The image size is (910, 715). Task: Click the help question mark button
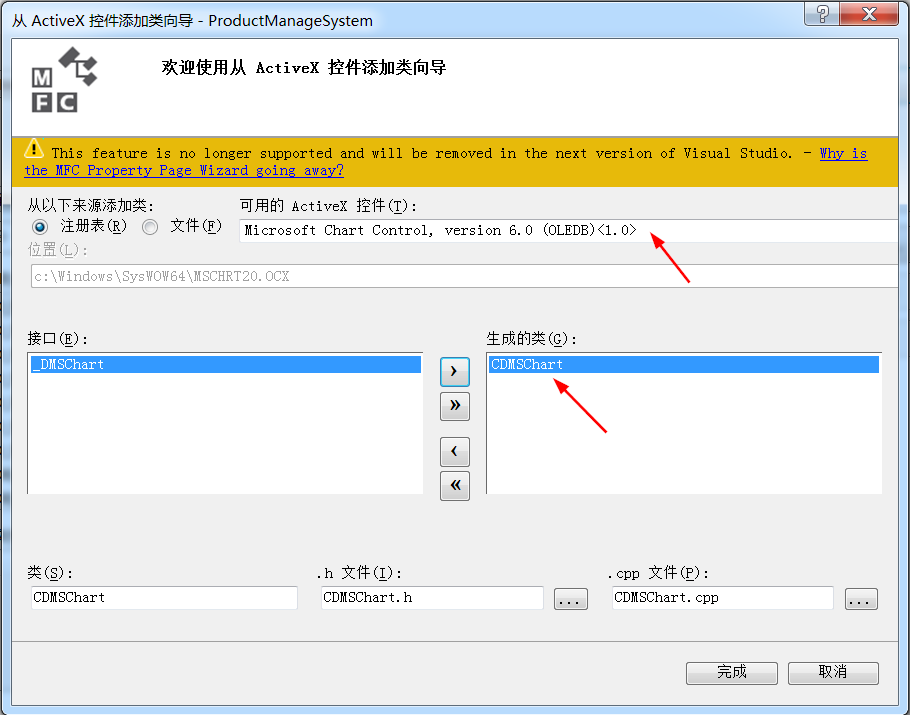[822, 13]
